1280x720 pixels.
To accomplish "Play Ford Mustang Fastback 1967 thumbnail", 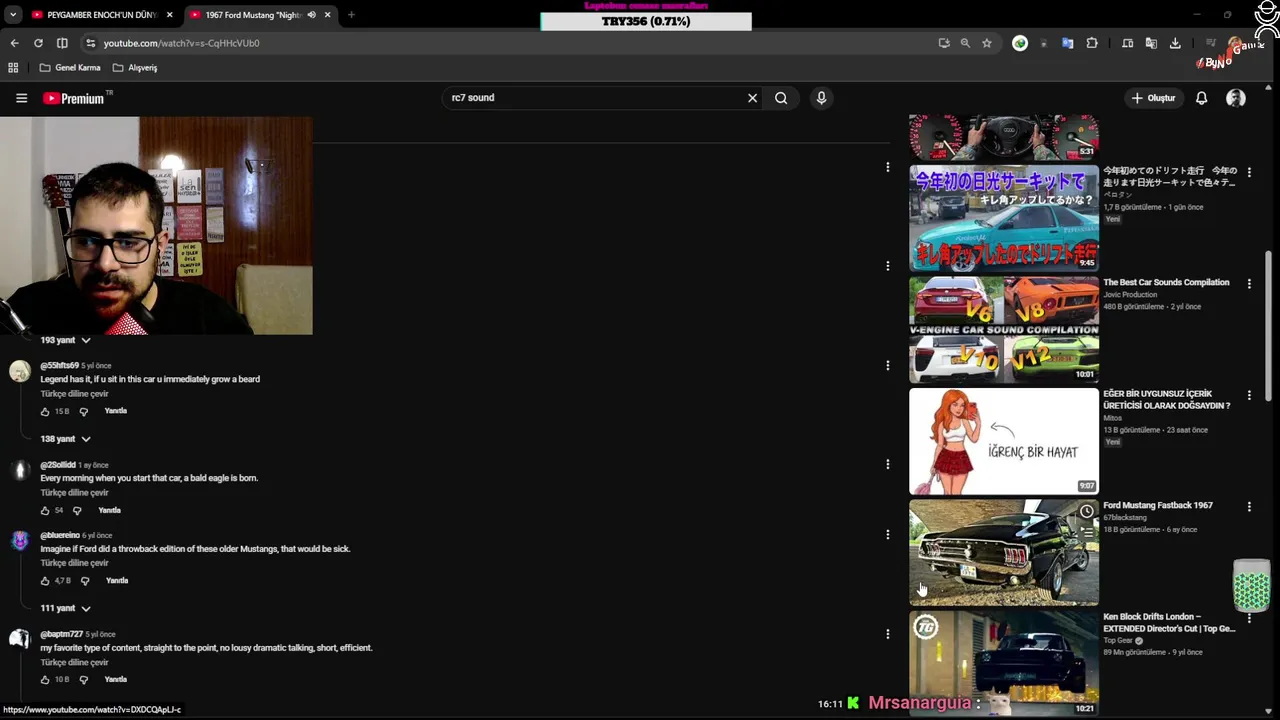I will tap(1004, 553).
